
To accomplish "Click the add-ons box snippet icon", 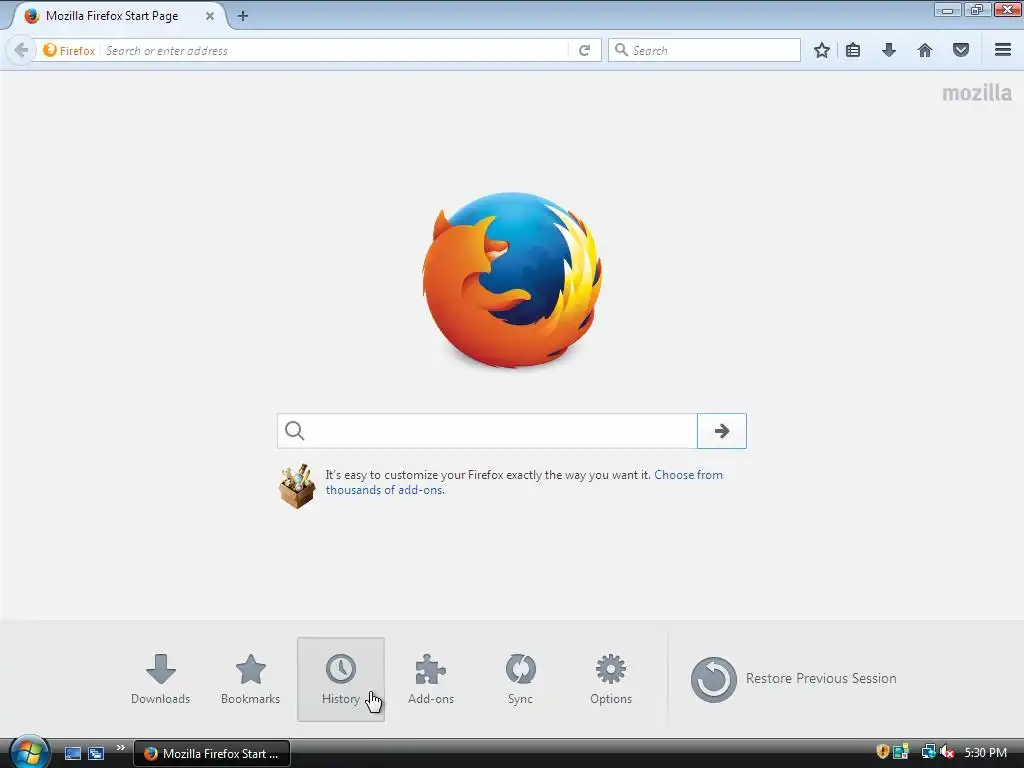I will (x=297, y=486).
